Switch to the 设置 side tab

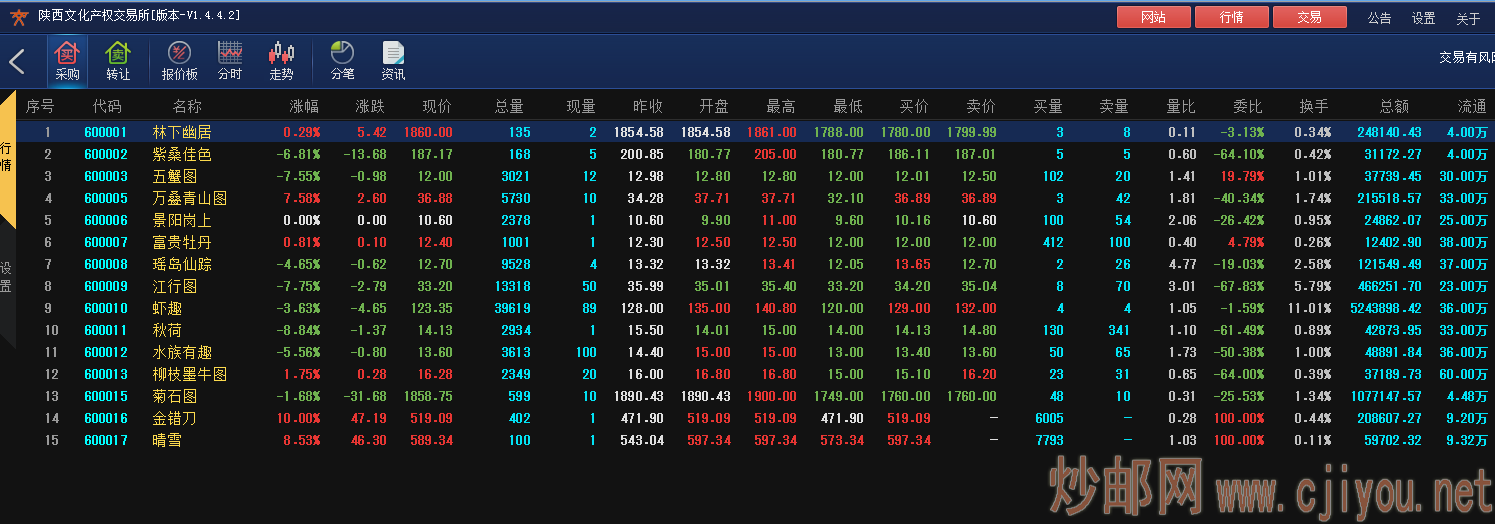7,278
